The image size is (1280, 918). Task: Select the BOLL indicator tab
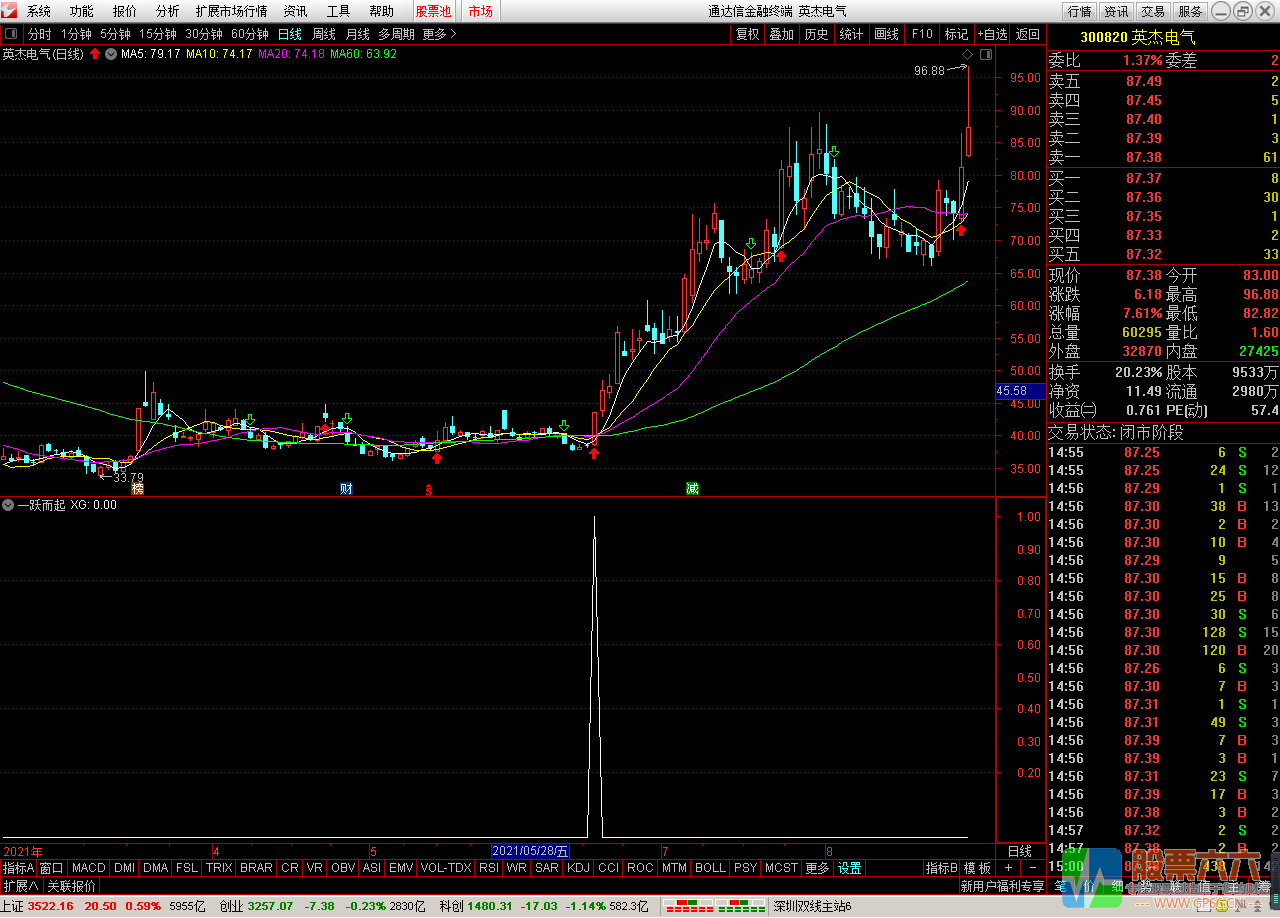710,868
